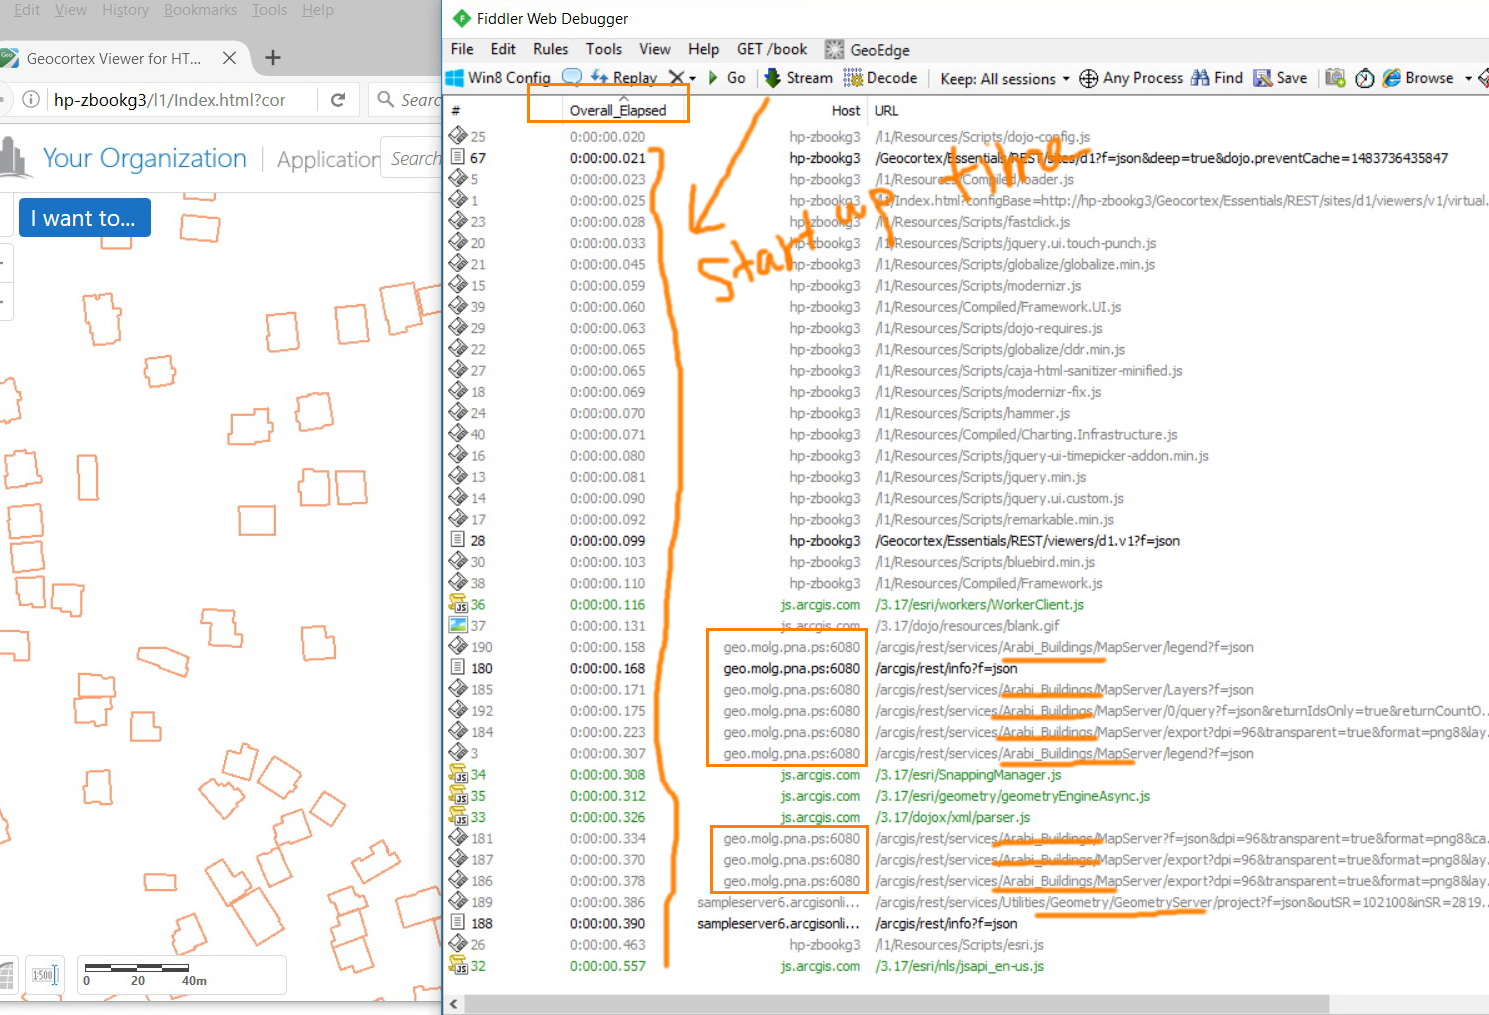
Task: Click the camera screenshot icon
Action: [1335, 78]
